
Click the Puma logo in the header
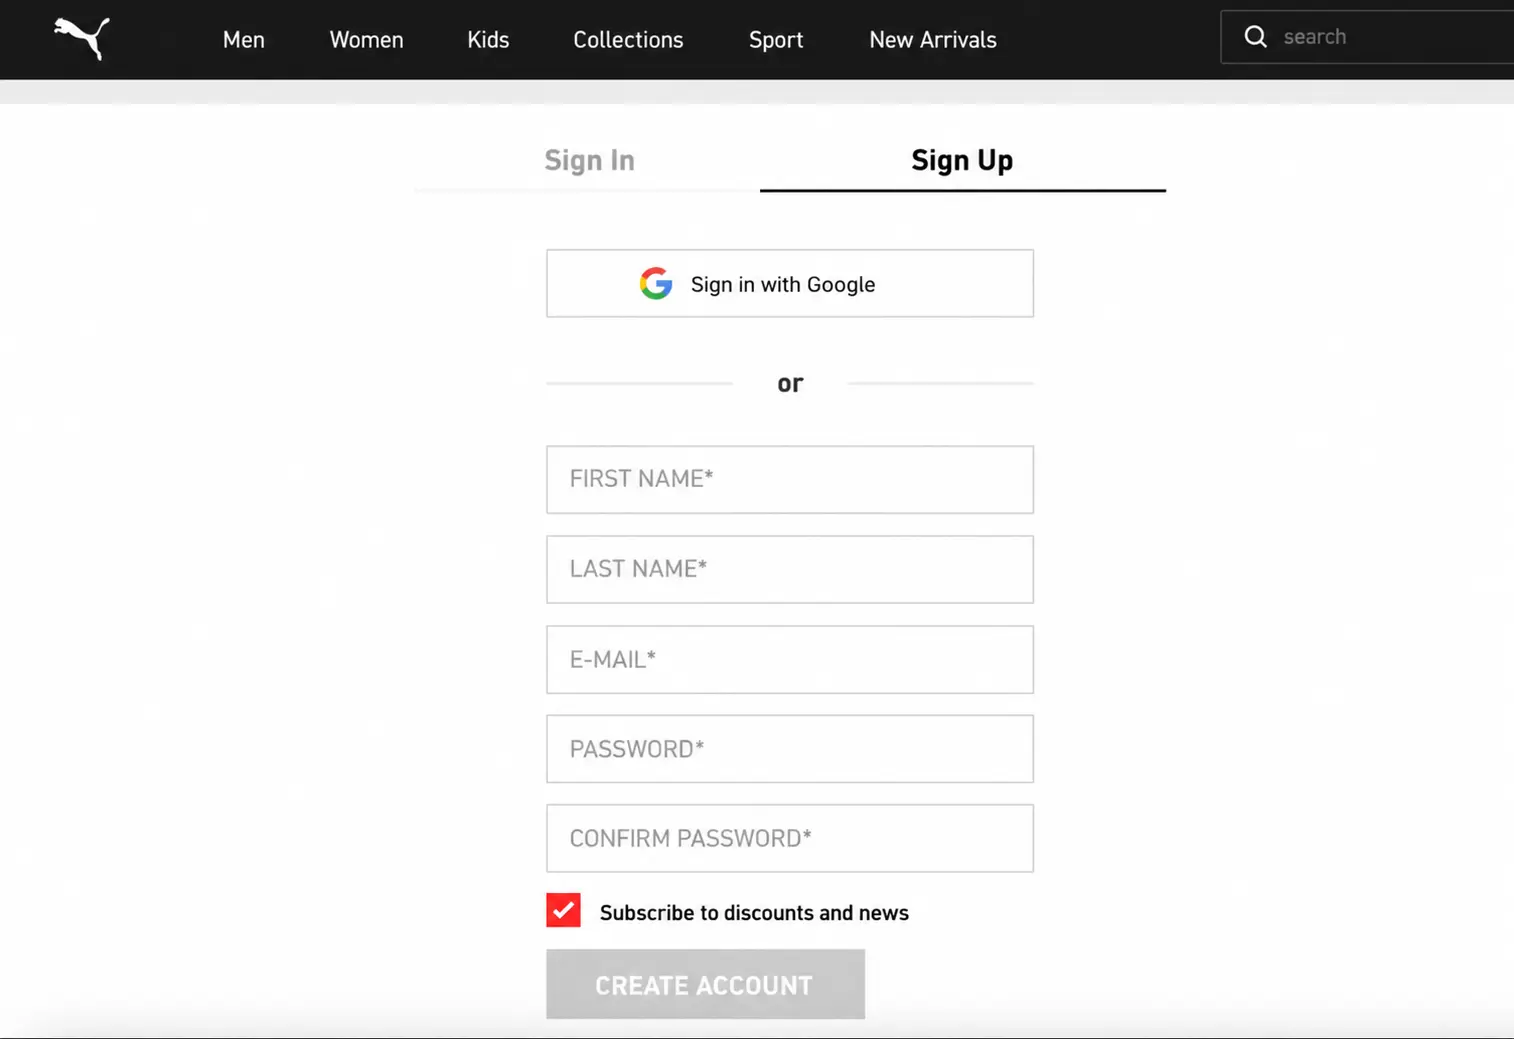82,38
